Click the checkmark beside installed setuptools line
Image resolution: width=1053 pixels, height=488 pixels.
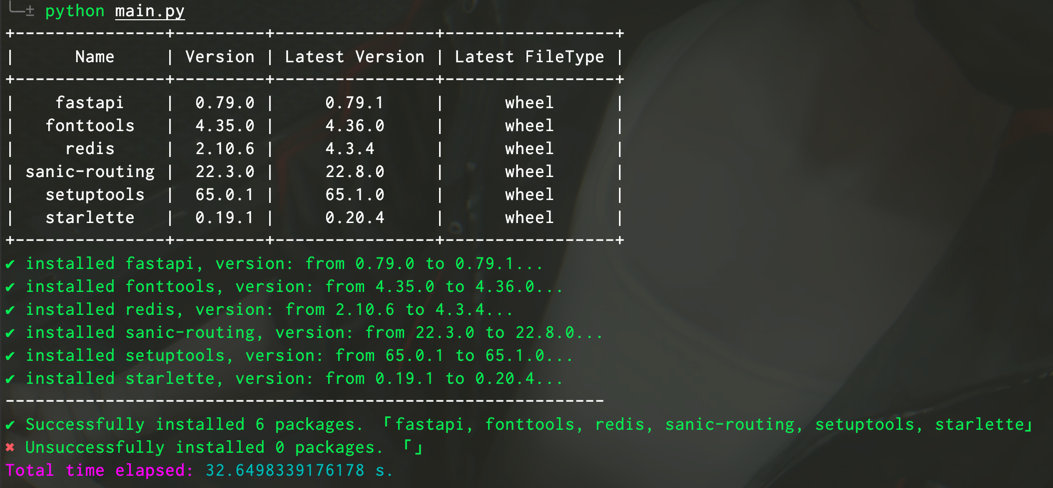[x=10, y=356]
